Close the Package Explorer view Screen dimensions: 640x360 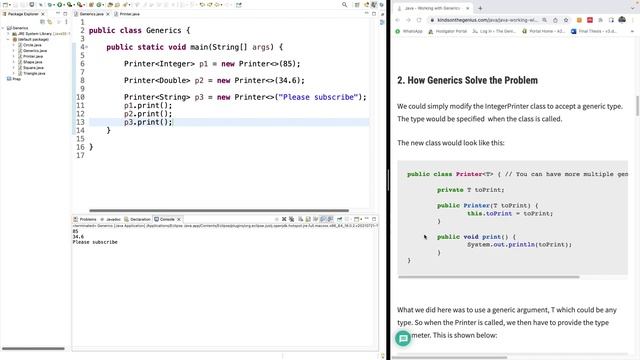pyautogui.click(x=43, y=14)
